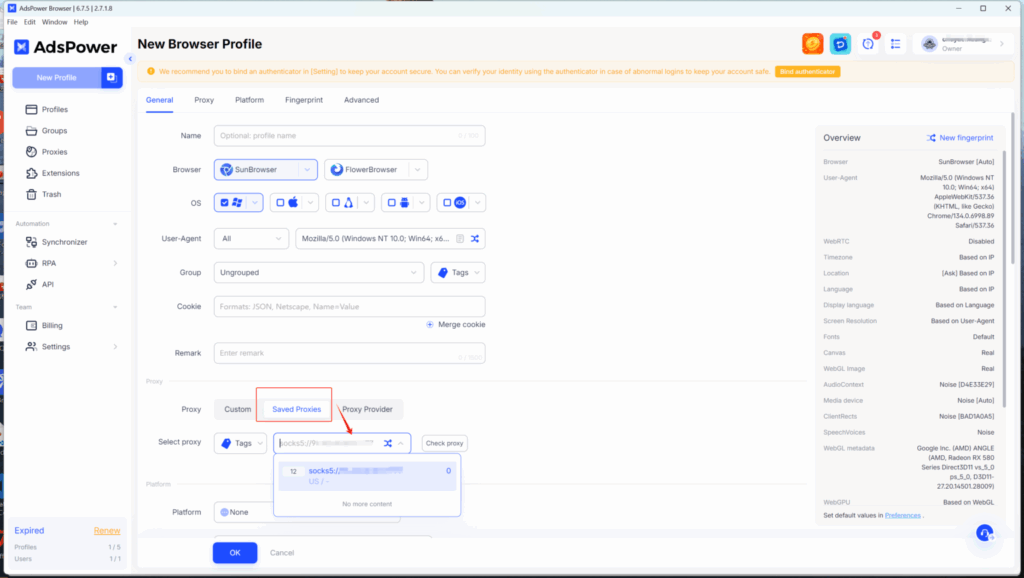Randomize the User-Agent string
The image size is (1024, 578).
coord(475,239)
